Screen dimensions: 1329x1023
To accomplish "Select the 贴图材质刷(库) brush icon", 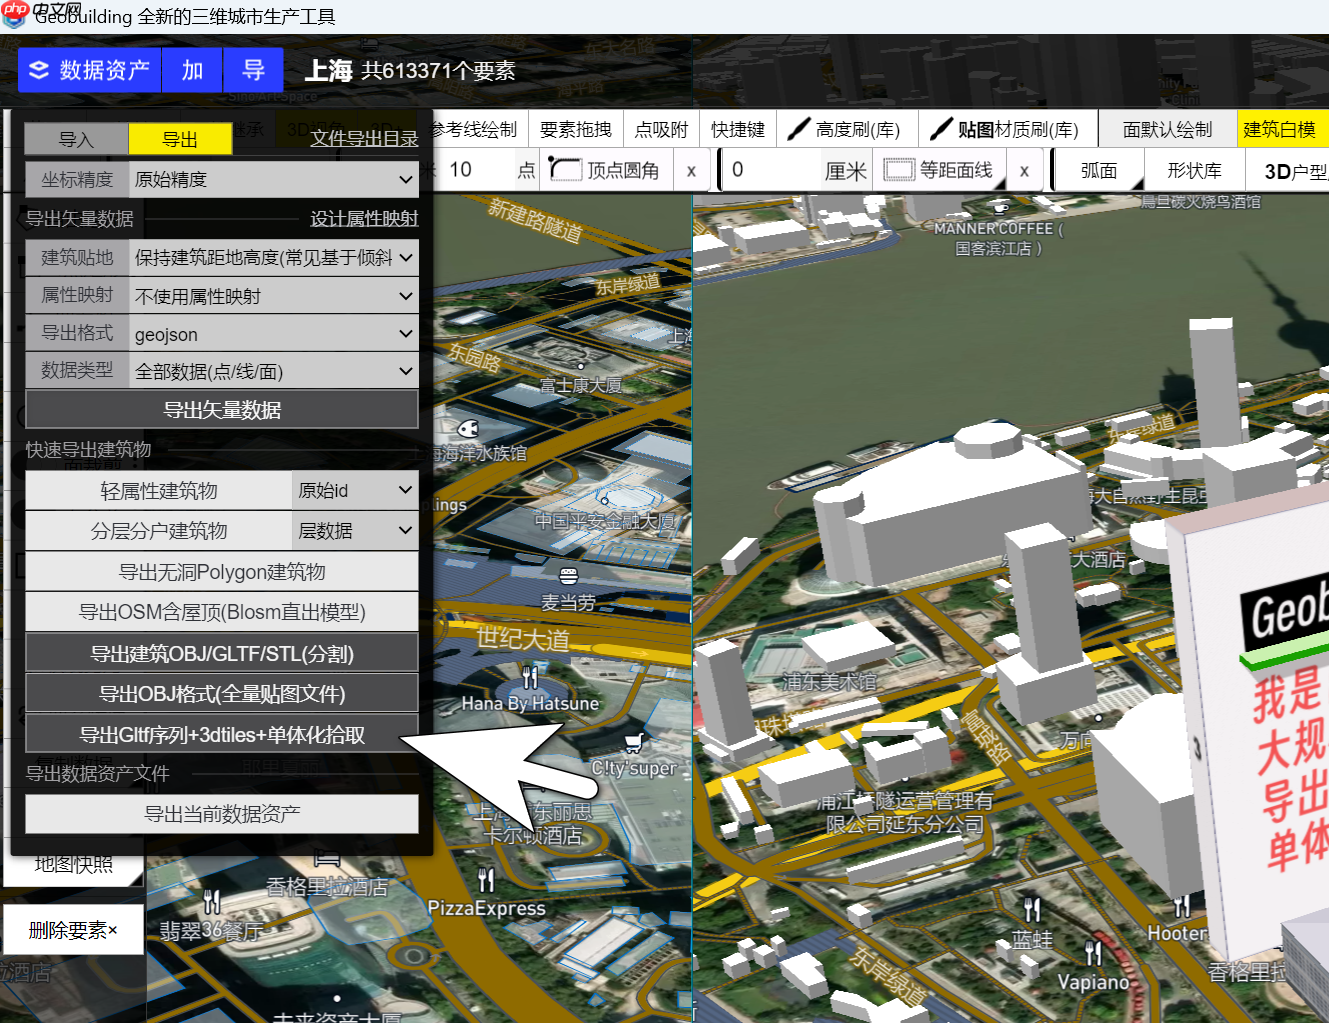I will [x=941, y=128].
